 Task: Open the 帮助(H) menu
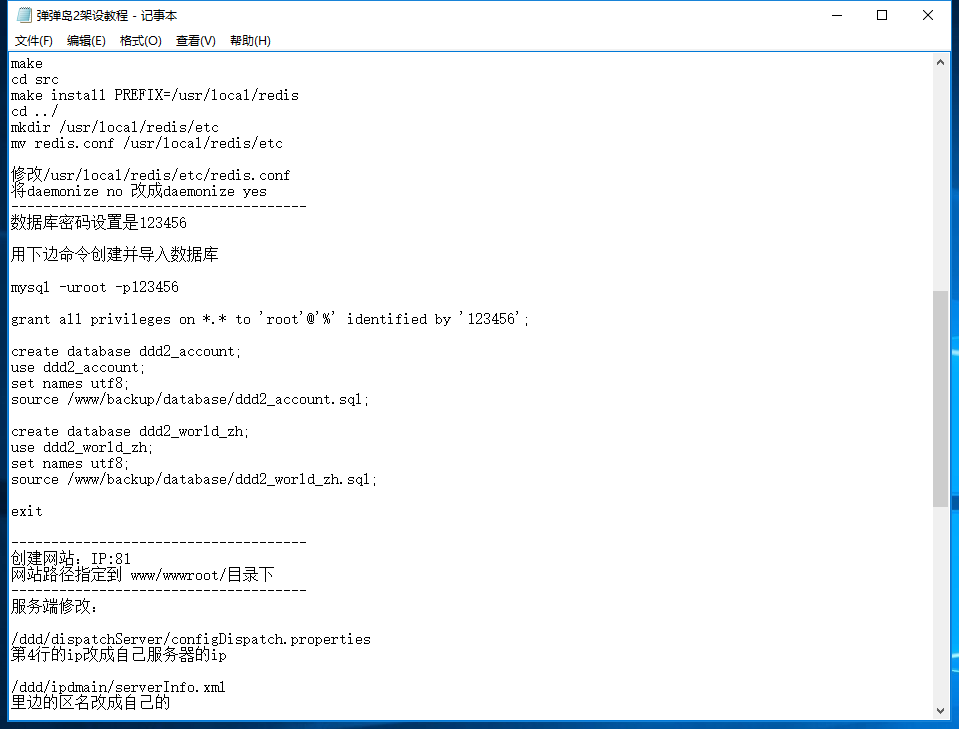[250, 41]
